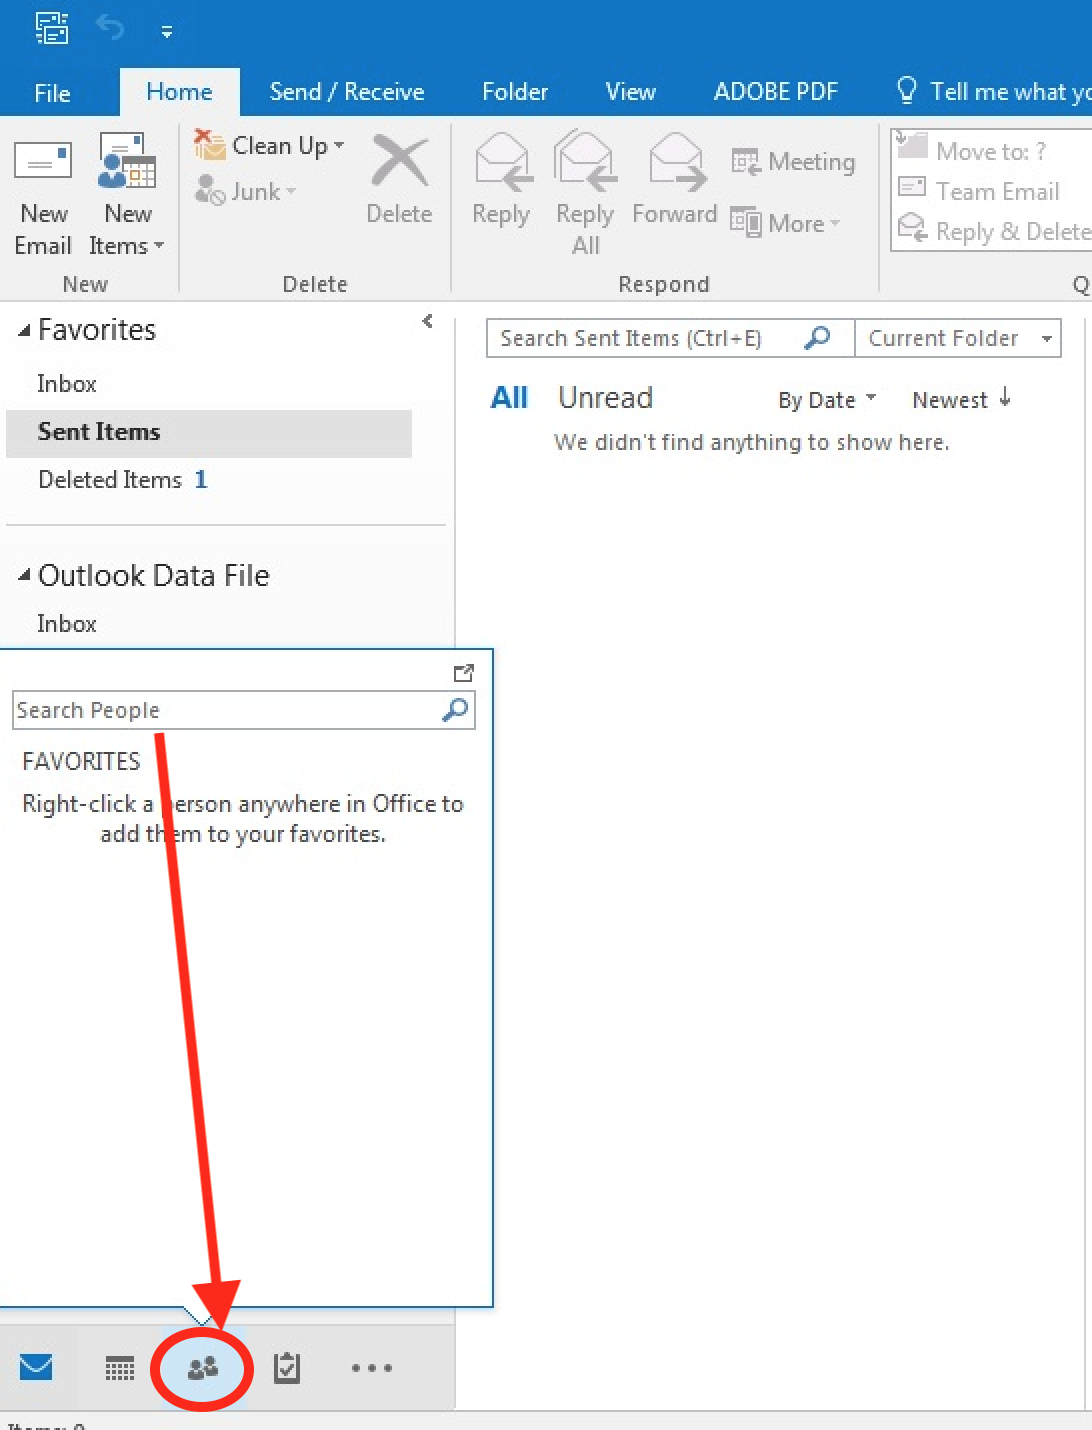Image resolution: width=1092 pixels, height=1430 pixels.
Task: Open the Calendar view from bottom navigation
Action: (119, 1368)
